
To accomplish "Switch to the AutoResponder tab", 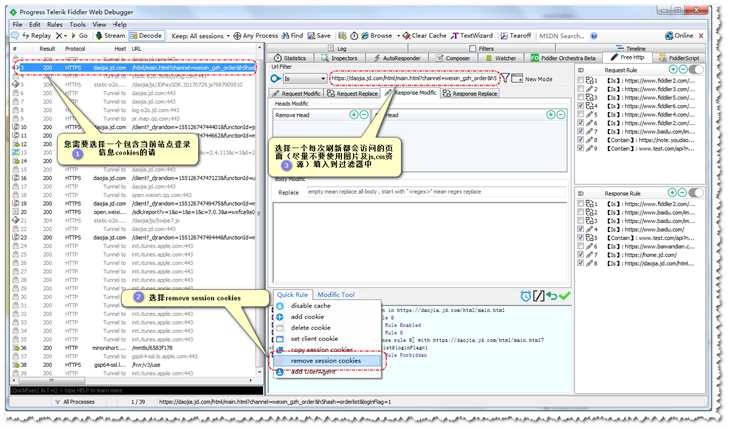I will [397, 58].
